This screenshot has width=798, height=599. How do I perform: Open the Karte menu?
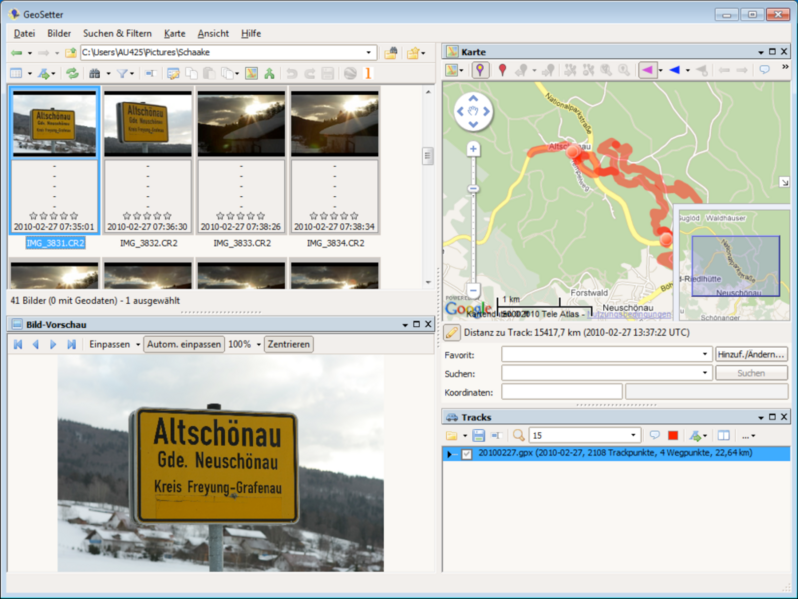point(175,34)
